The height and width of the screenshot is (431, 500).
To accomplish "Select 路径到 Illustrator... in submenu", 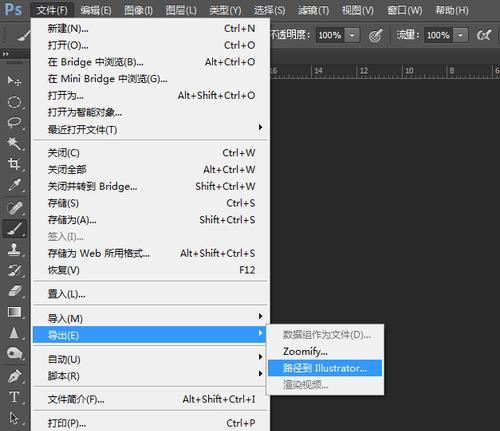I will pyautogui.click(x=325, y=368).
